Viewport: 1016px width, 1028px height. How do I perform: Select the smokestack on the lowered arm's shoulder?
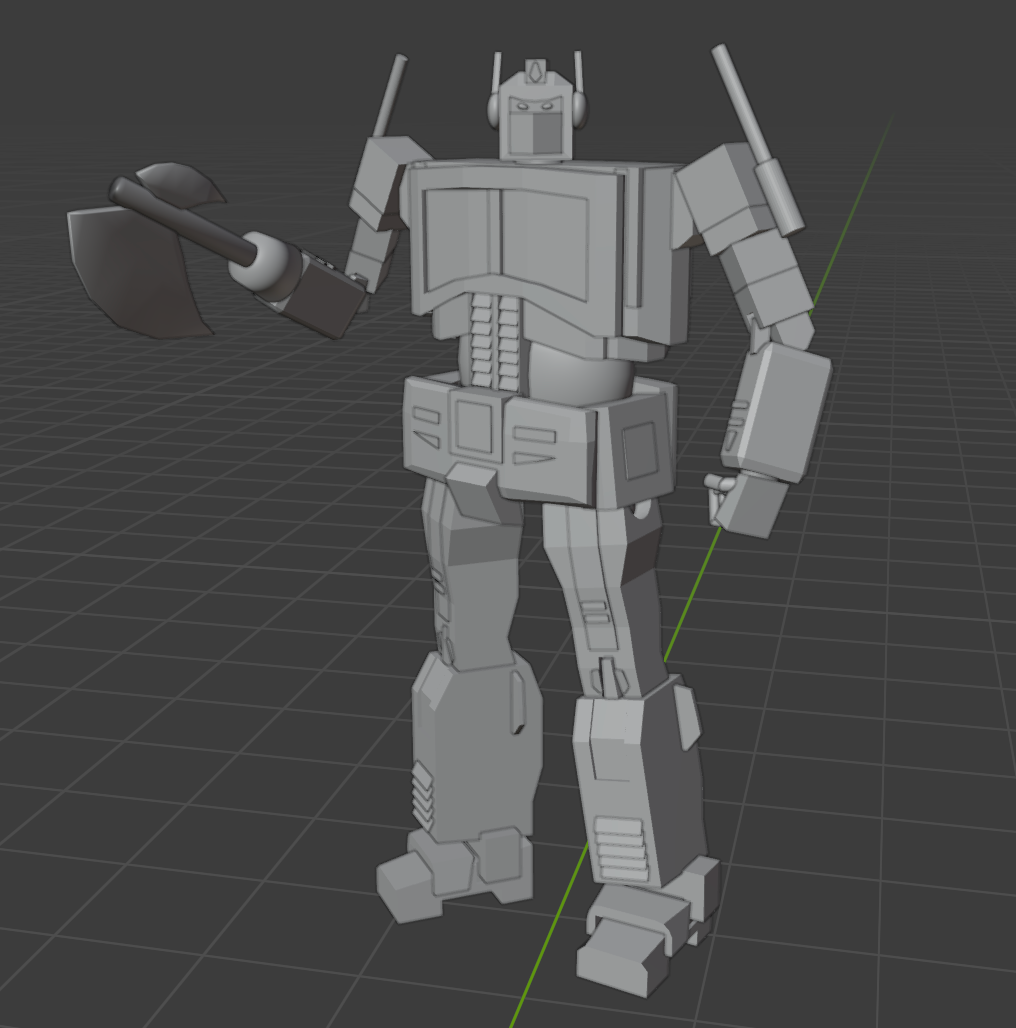(x=758, y=139)
